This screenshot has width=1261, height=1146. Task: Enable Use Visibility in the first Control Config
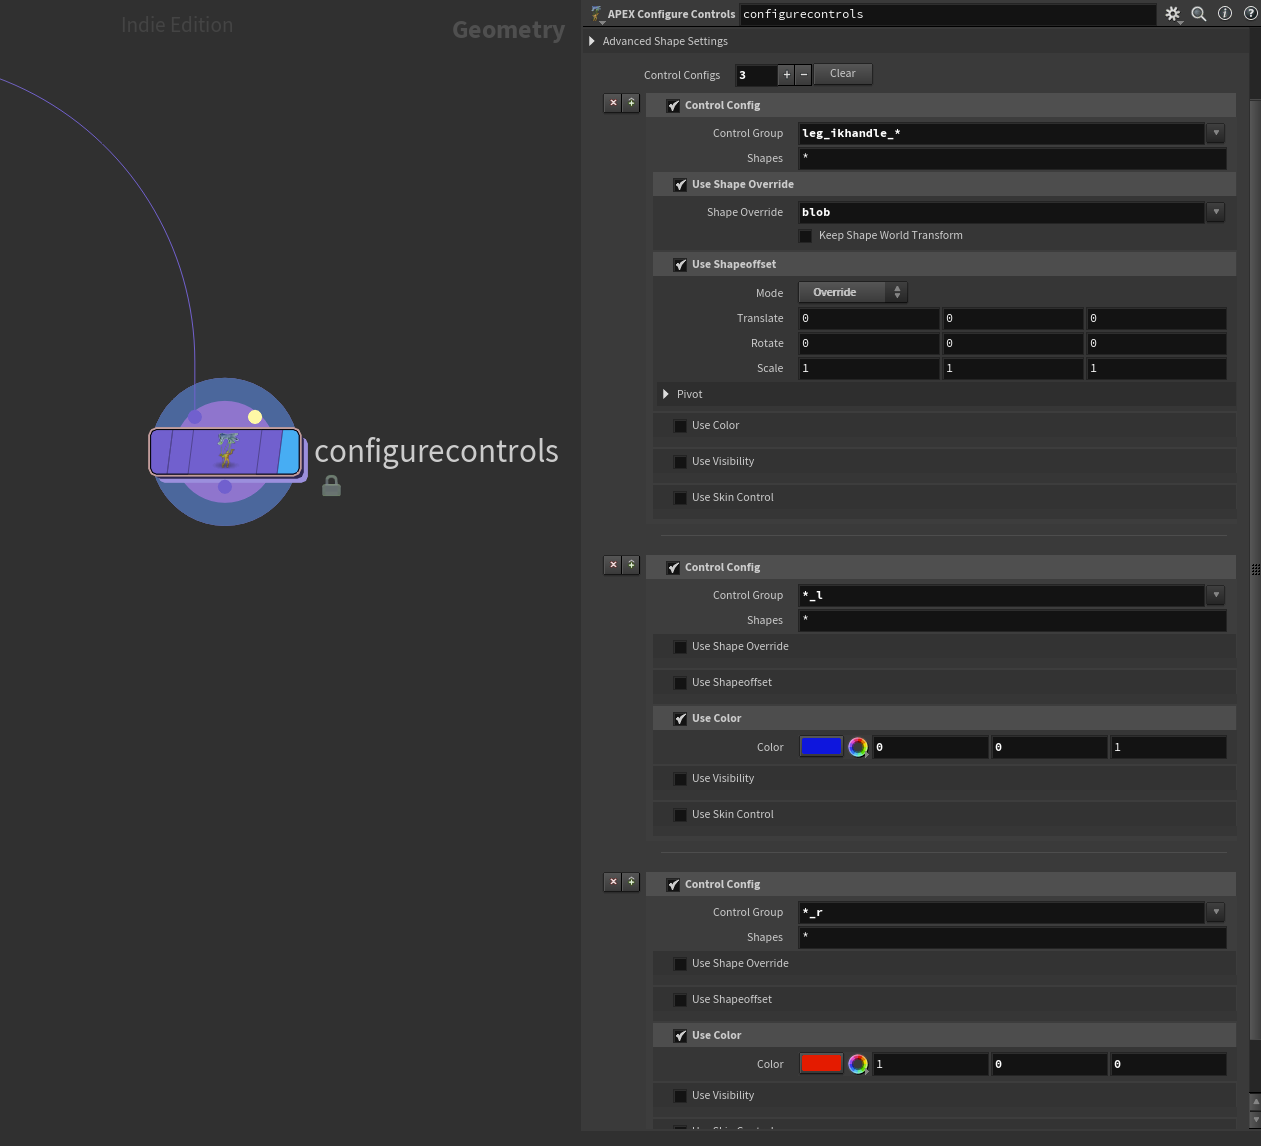pos(680,462)
